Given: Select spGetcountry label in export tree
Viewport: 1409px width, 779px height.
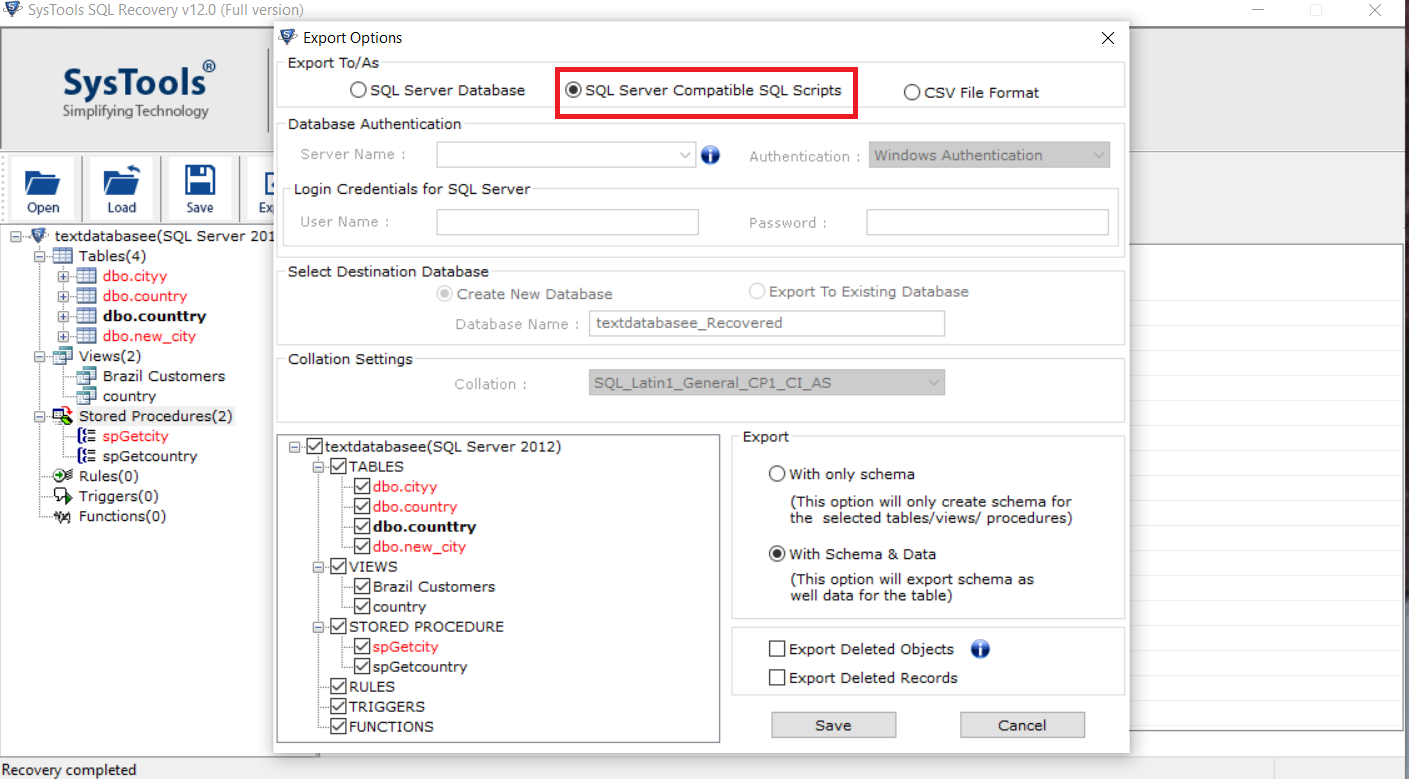Looking at the screenshot, I should coord(420,667).
